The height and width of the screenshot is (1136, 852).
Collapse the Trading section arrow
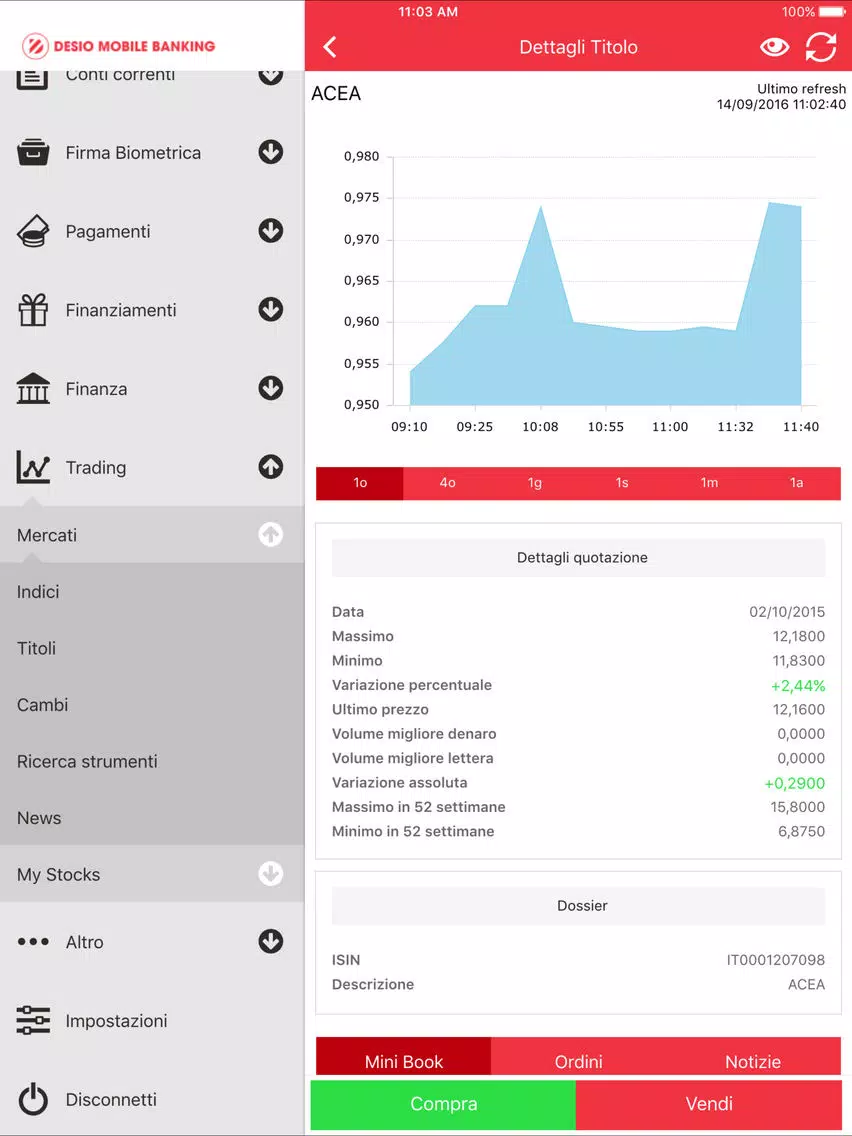click(x=271, y=467)
